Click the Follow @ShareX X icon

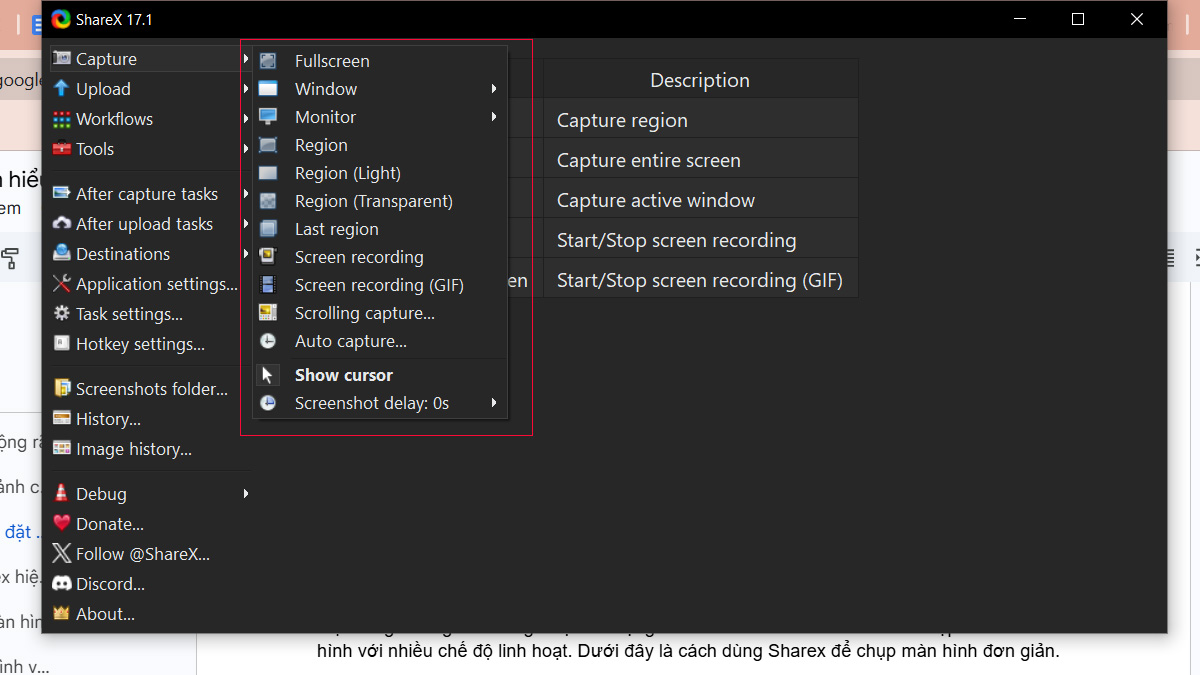tap(62, 554)
